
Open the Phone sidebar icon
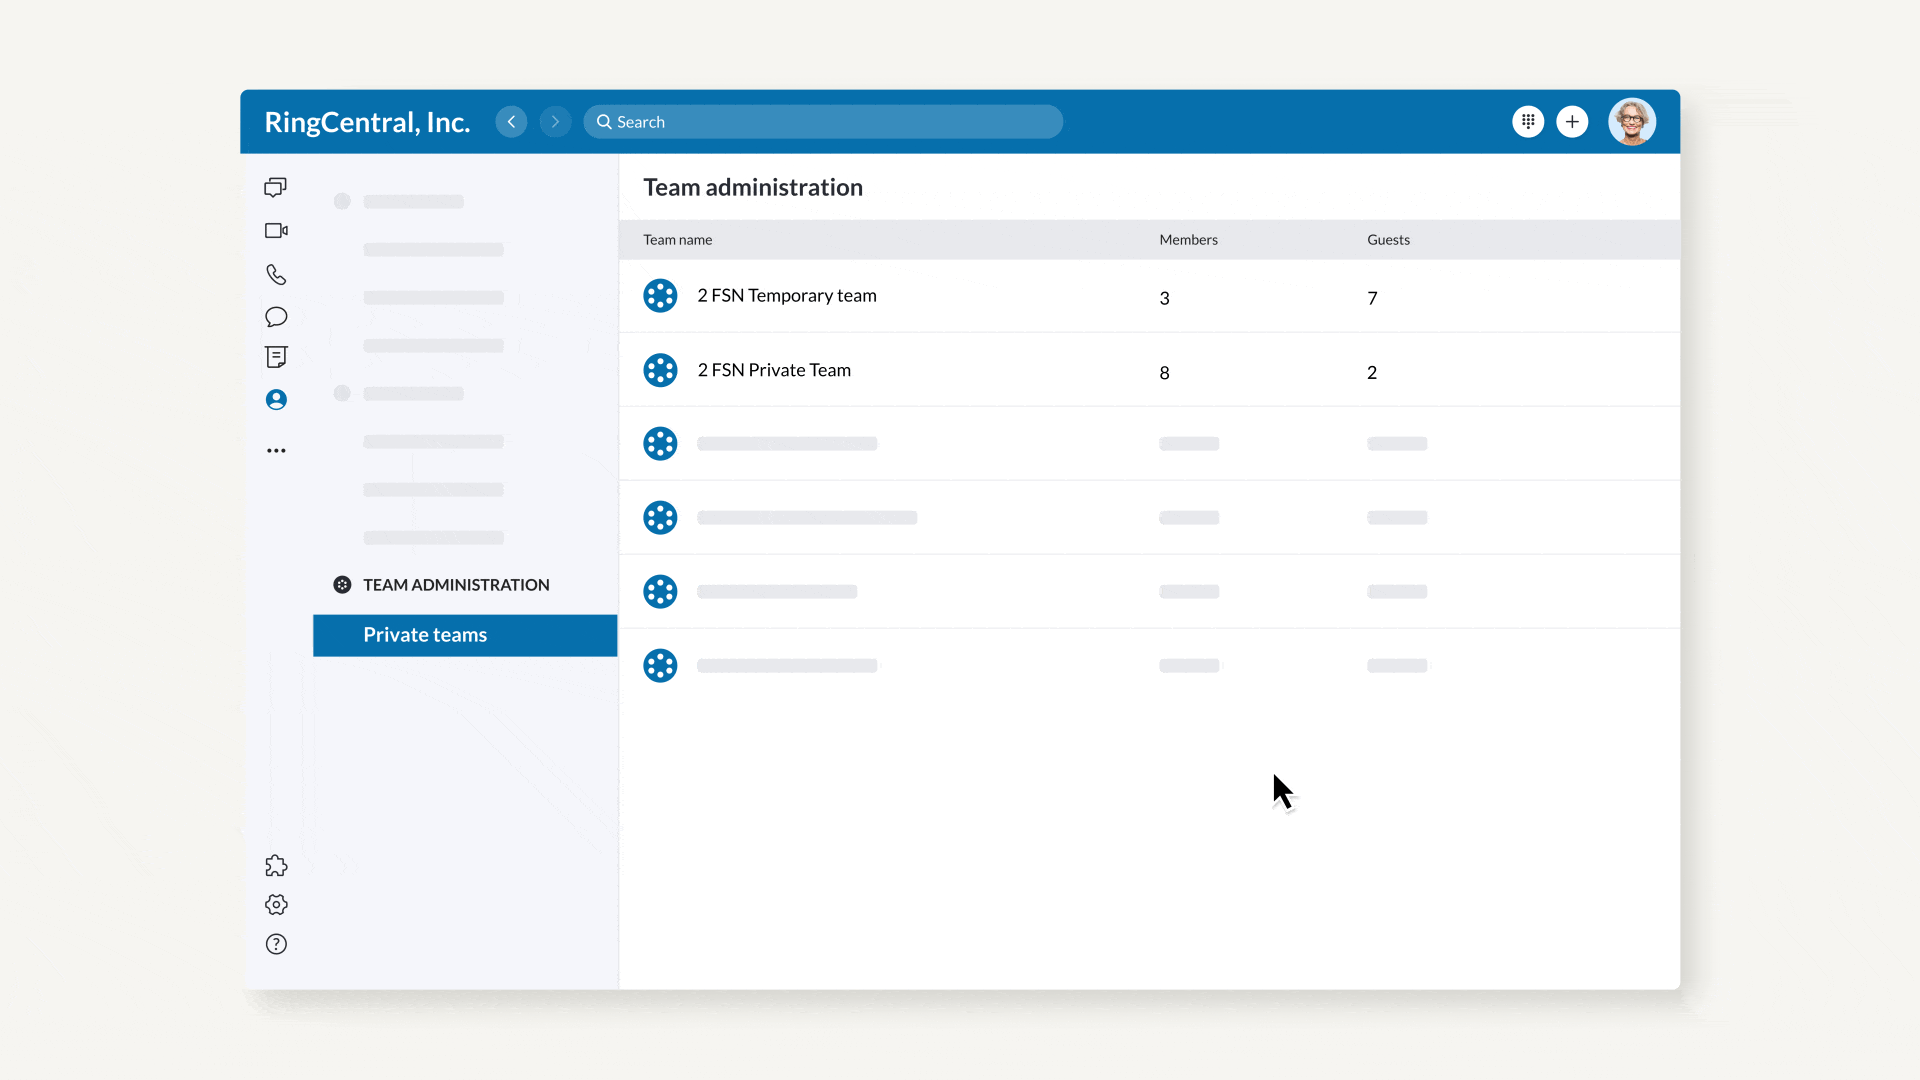pos(276,274)
